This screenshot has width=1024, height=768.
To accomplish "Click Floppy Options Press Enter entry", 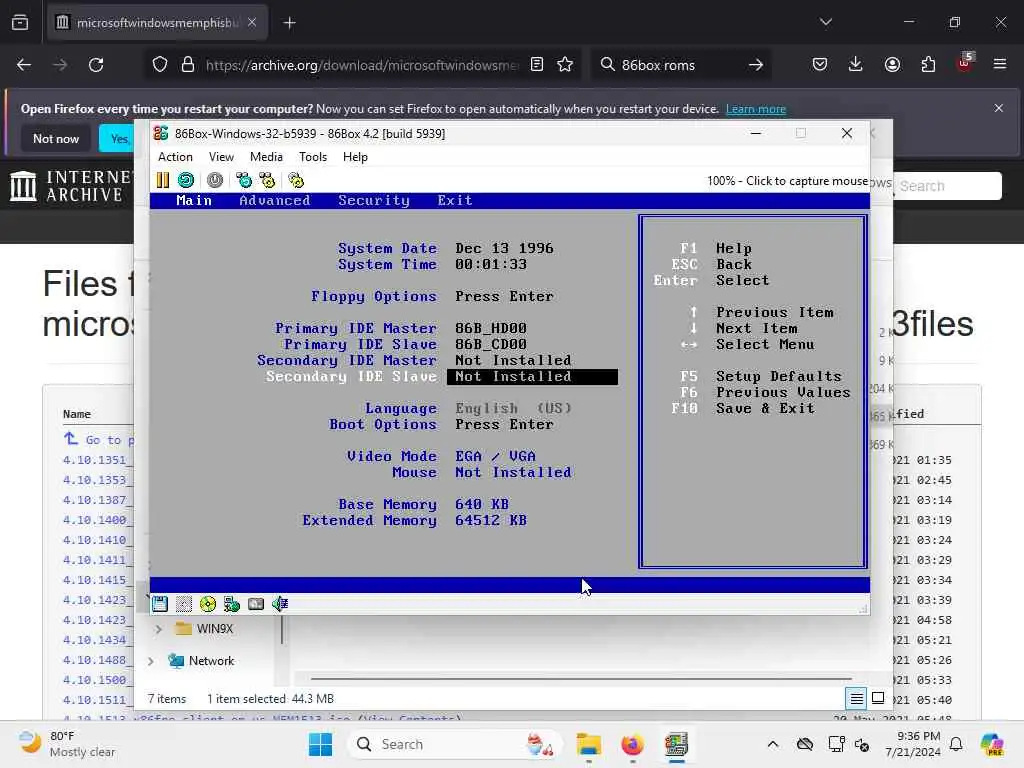I will point(504,296).
